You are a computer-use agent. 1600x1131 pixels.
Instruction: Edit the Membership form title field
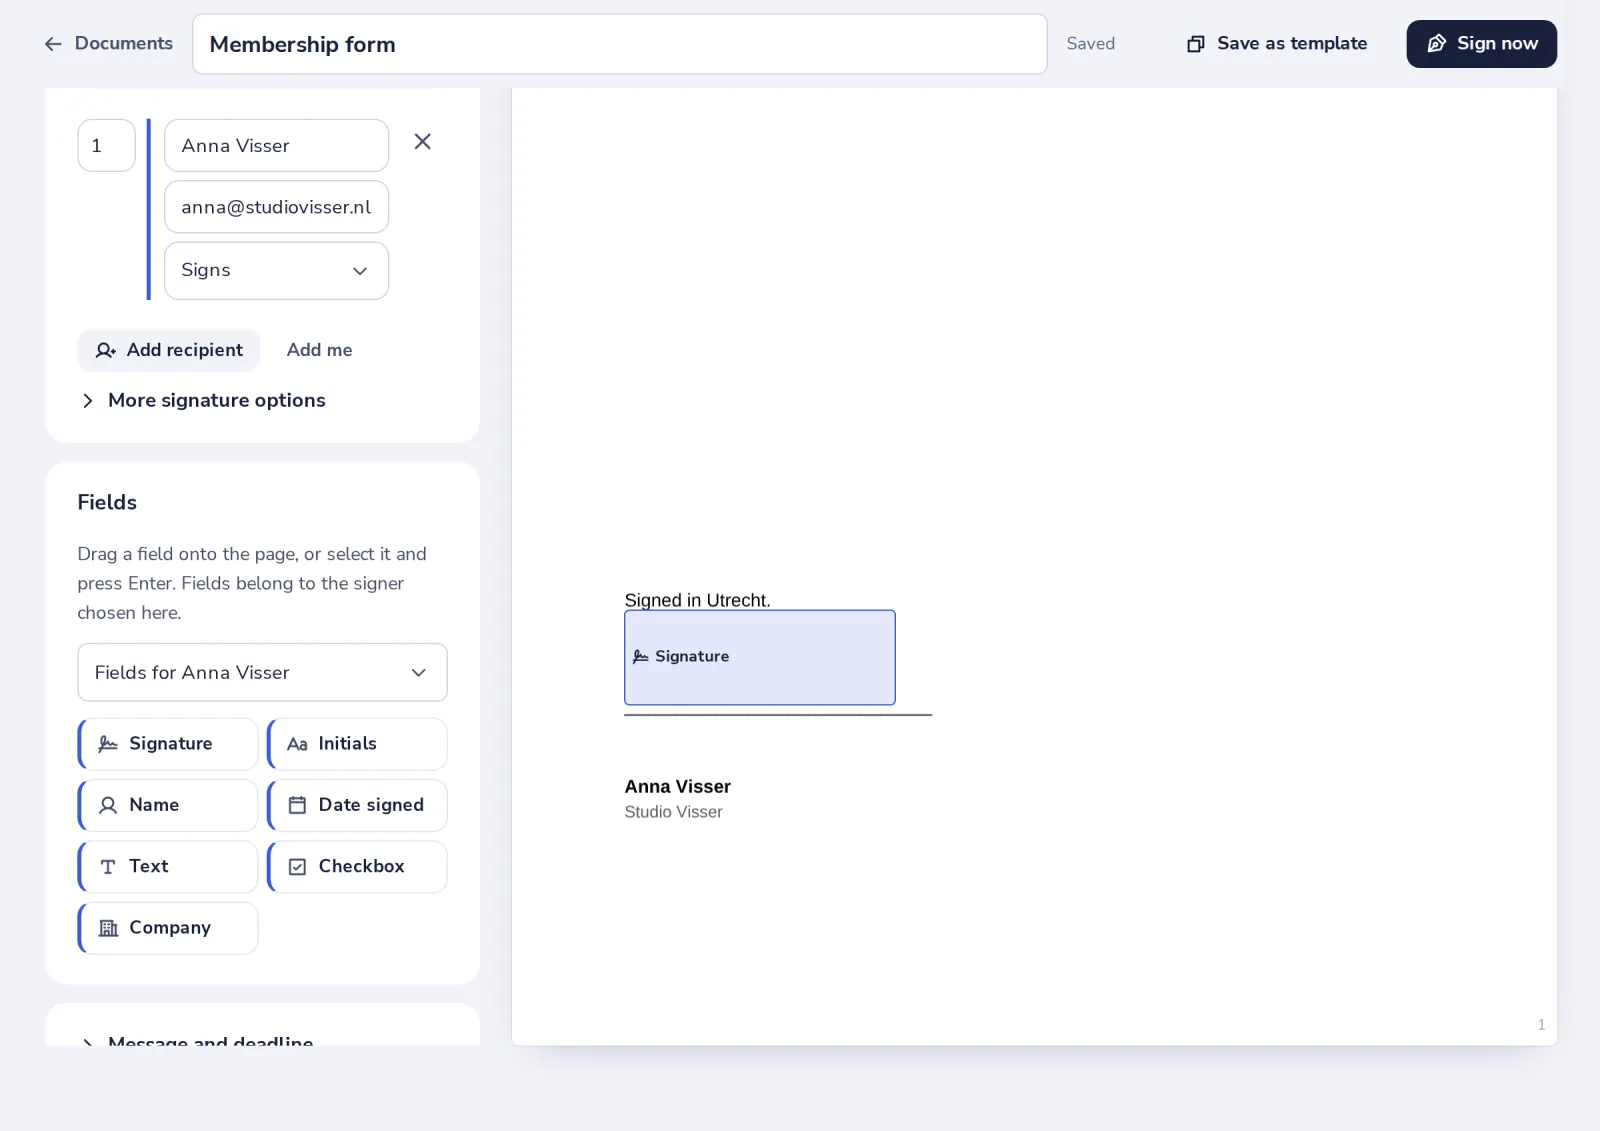[619, 44]
